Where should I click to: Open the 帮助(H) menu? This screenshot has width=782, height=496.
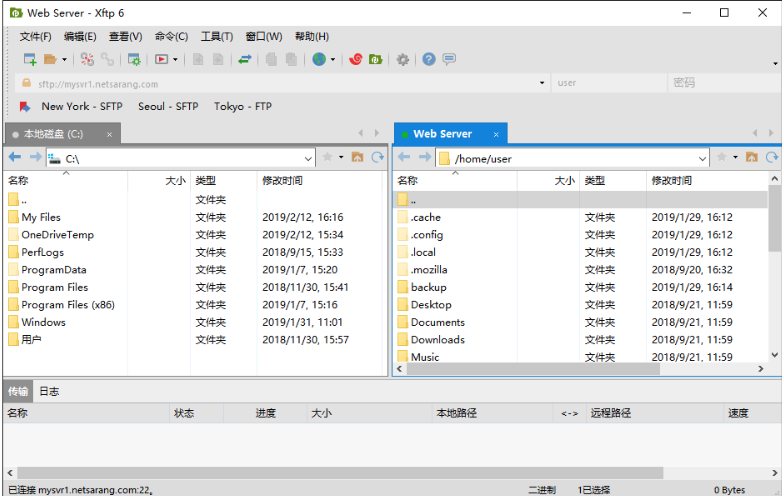pos(312,36)
